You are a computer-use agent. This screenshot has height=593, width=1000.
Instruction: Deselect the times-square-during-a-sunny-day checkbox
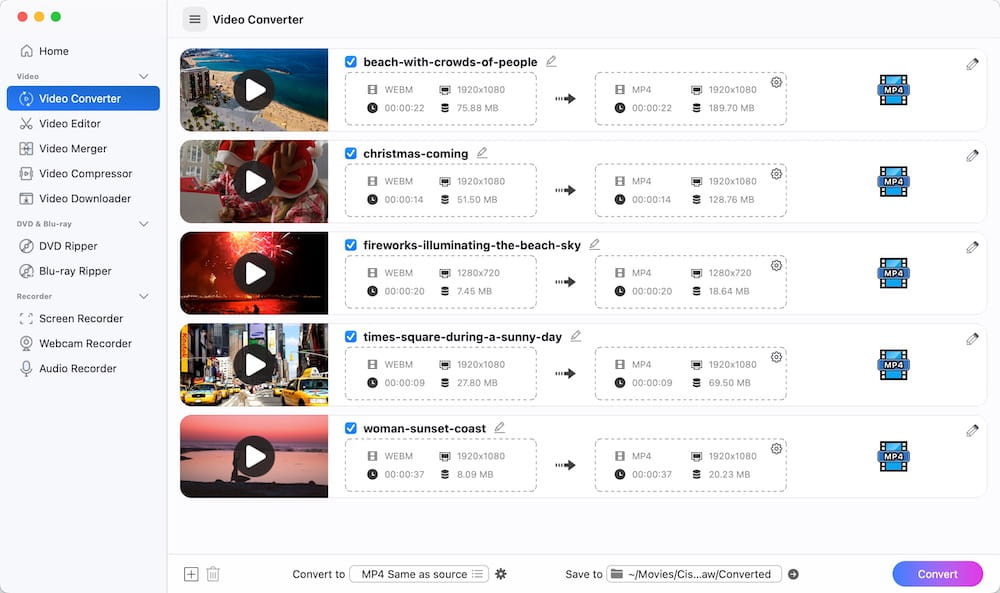[x=351, y=336]
